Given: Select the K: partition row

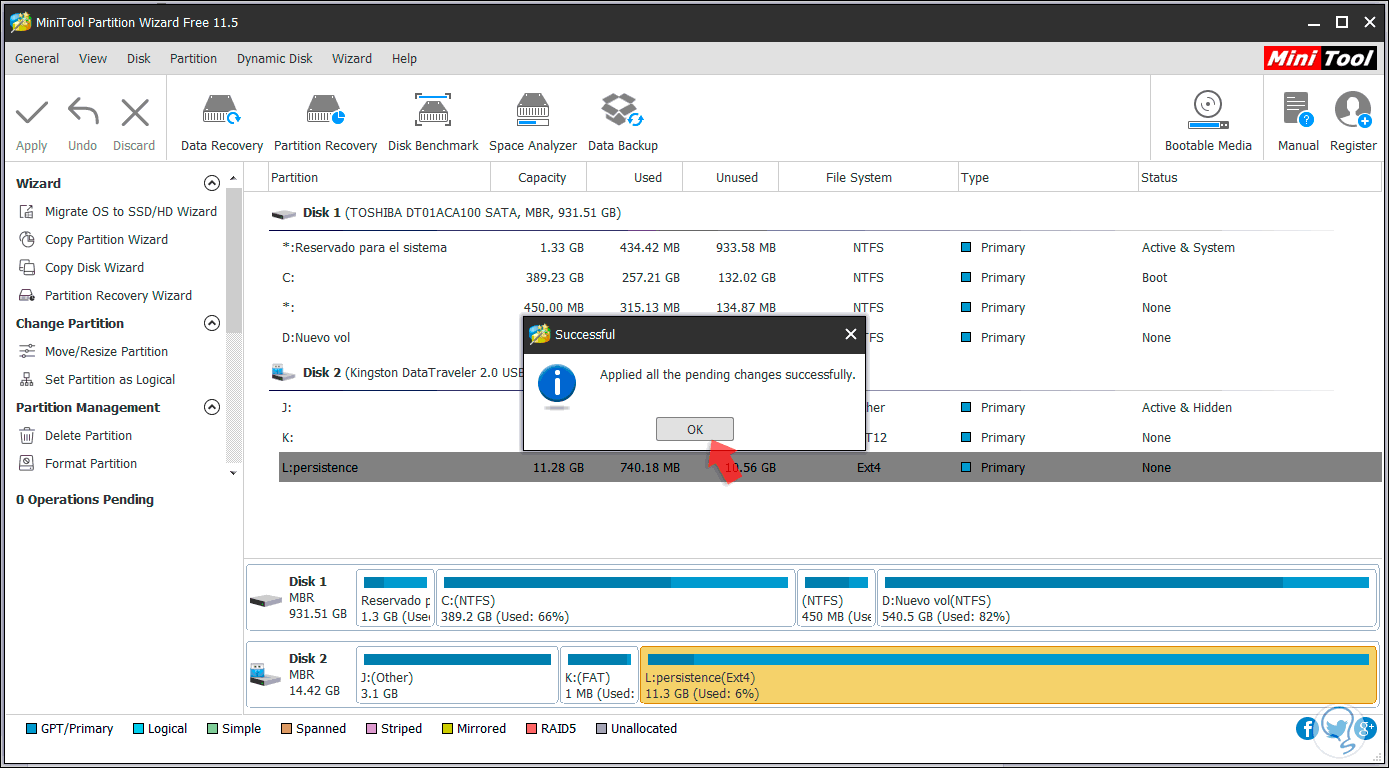Looking at the screenshot, I should click(829, 438).
